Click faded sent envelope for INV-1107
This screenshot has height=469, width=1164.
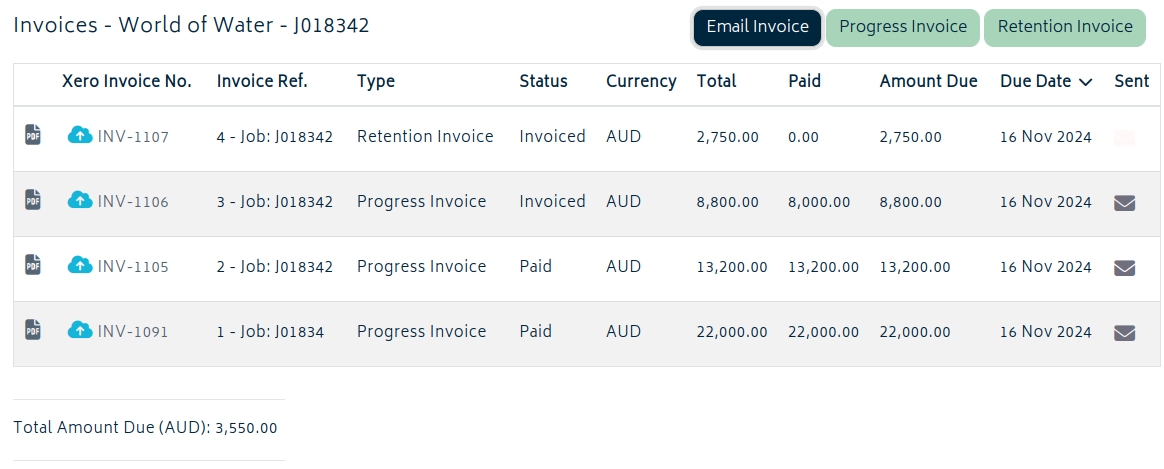(x=1125, y=137)
